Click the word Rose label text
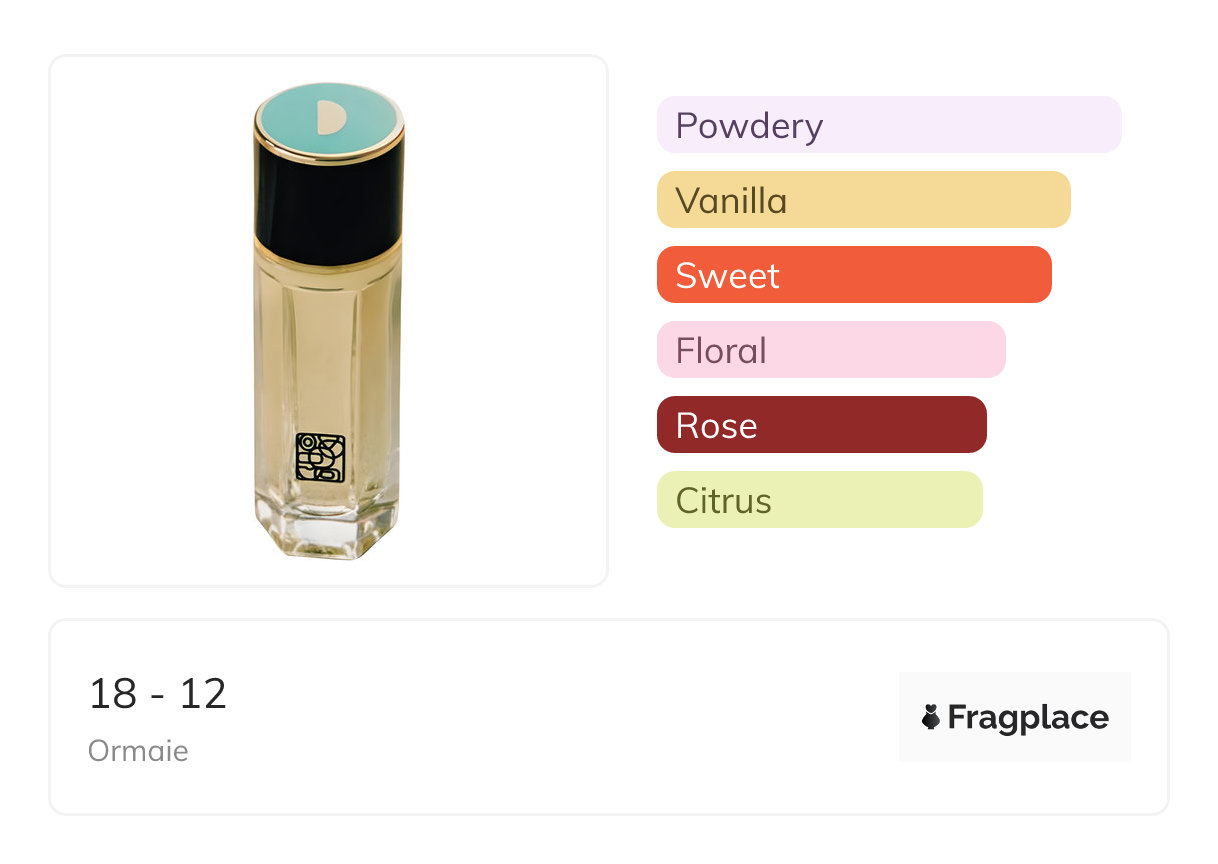Screen dimensions: 1218x864 pyautogui.click(x=716, y=426)
